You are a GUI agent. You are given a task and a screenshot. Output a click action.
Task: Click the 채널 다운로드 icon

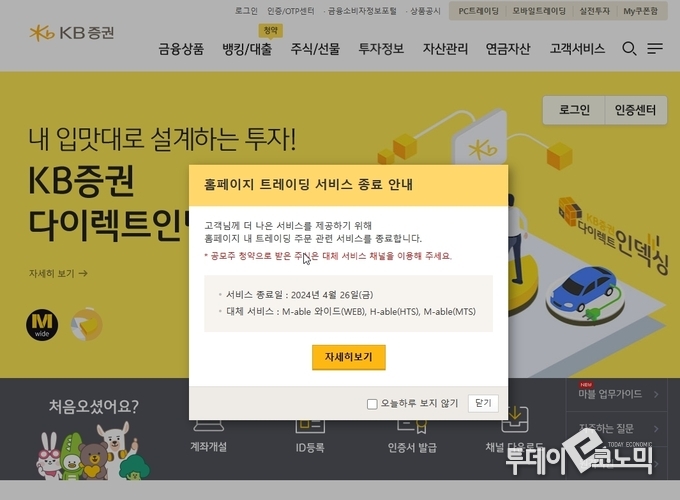click(x=515, y=419)
